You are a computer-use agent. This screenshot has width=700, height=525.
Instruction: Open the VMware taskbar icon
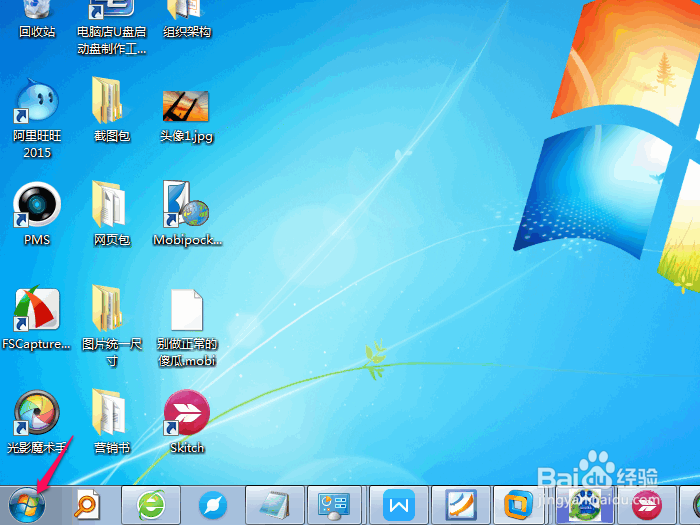coord(519,505)
